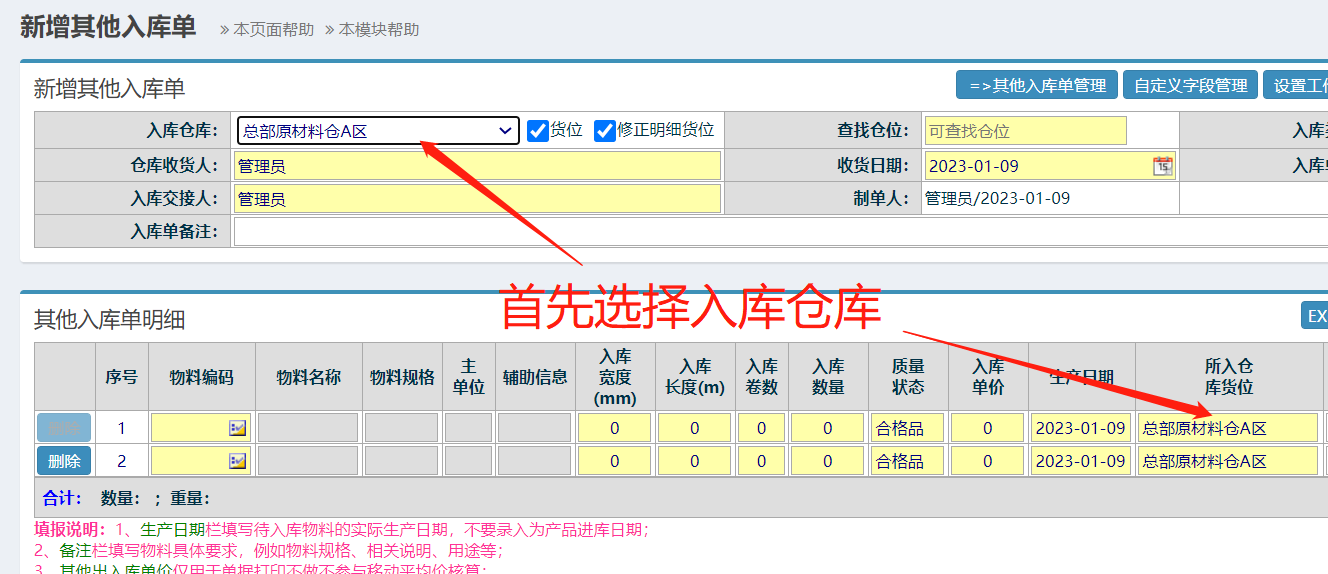Click the 物料名称 column header
Screen dimensions: 1328x574
pos(309,377)
